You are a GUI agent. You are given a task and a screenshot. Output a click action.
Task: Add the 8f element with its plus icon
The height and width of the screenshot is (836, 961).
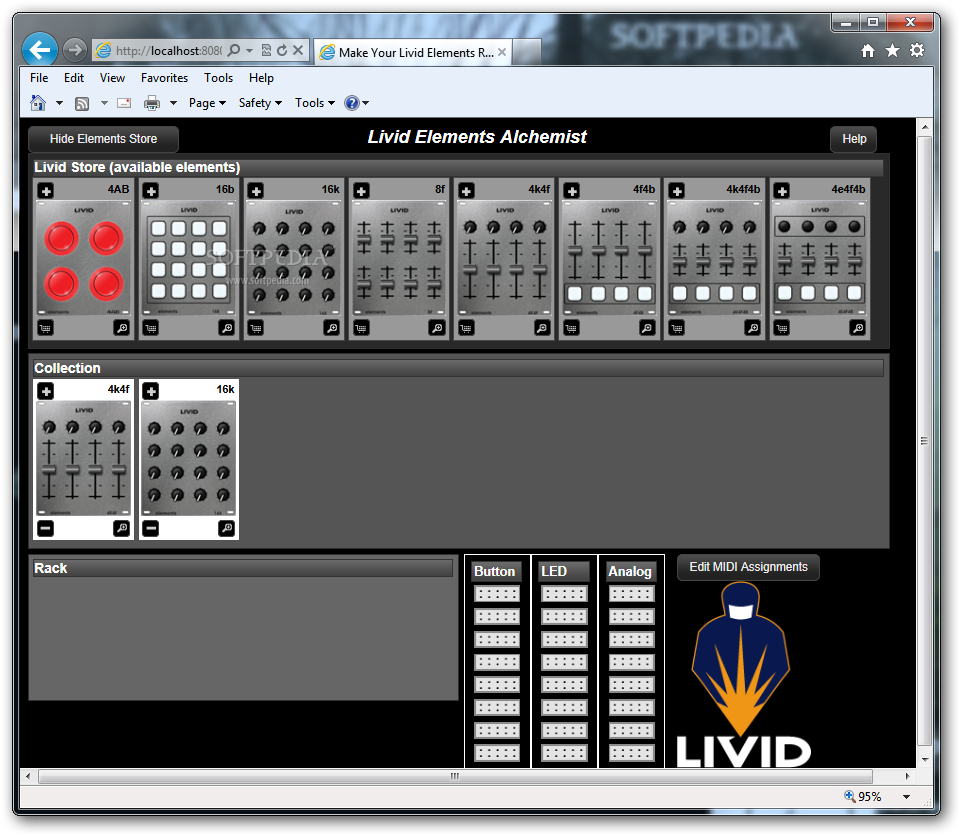(362, 191)
